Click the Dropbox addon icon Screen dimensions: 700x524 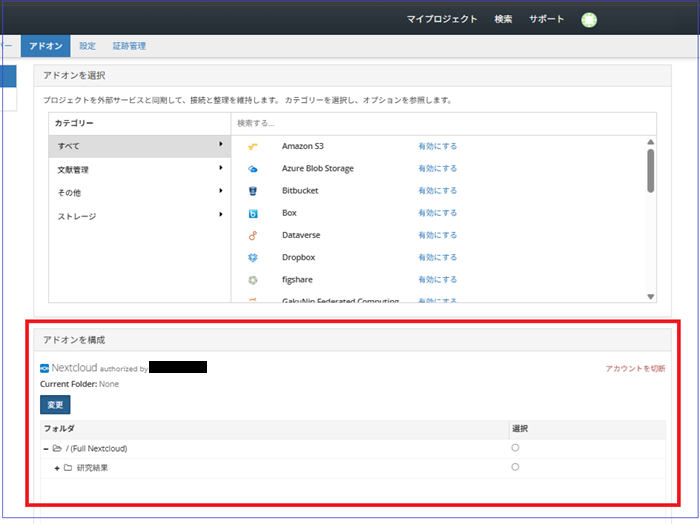(253, 257)
